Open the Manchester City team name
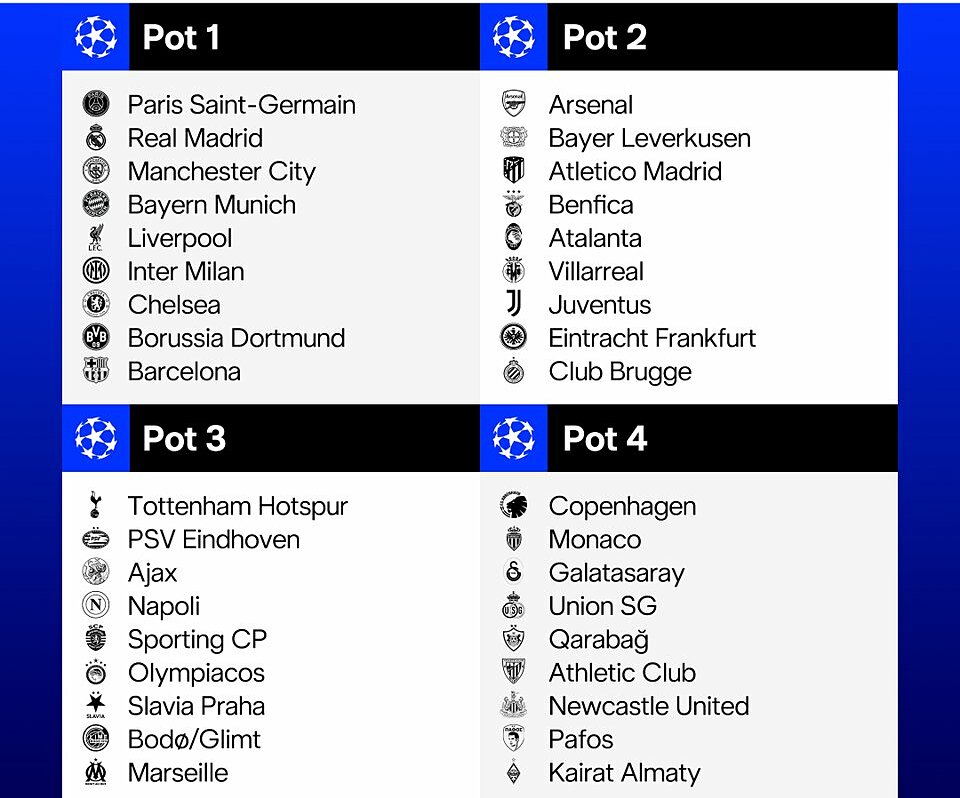Image resolution: width=960 pixels, height=798 pixels. pos(221,171)
